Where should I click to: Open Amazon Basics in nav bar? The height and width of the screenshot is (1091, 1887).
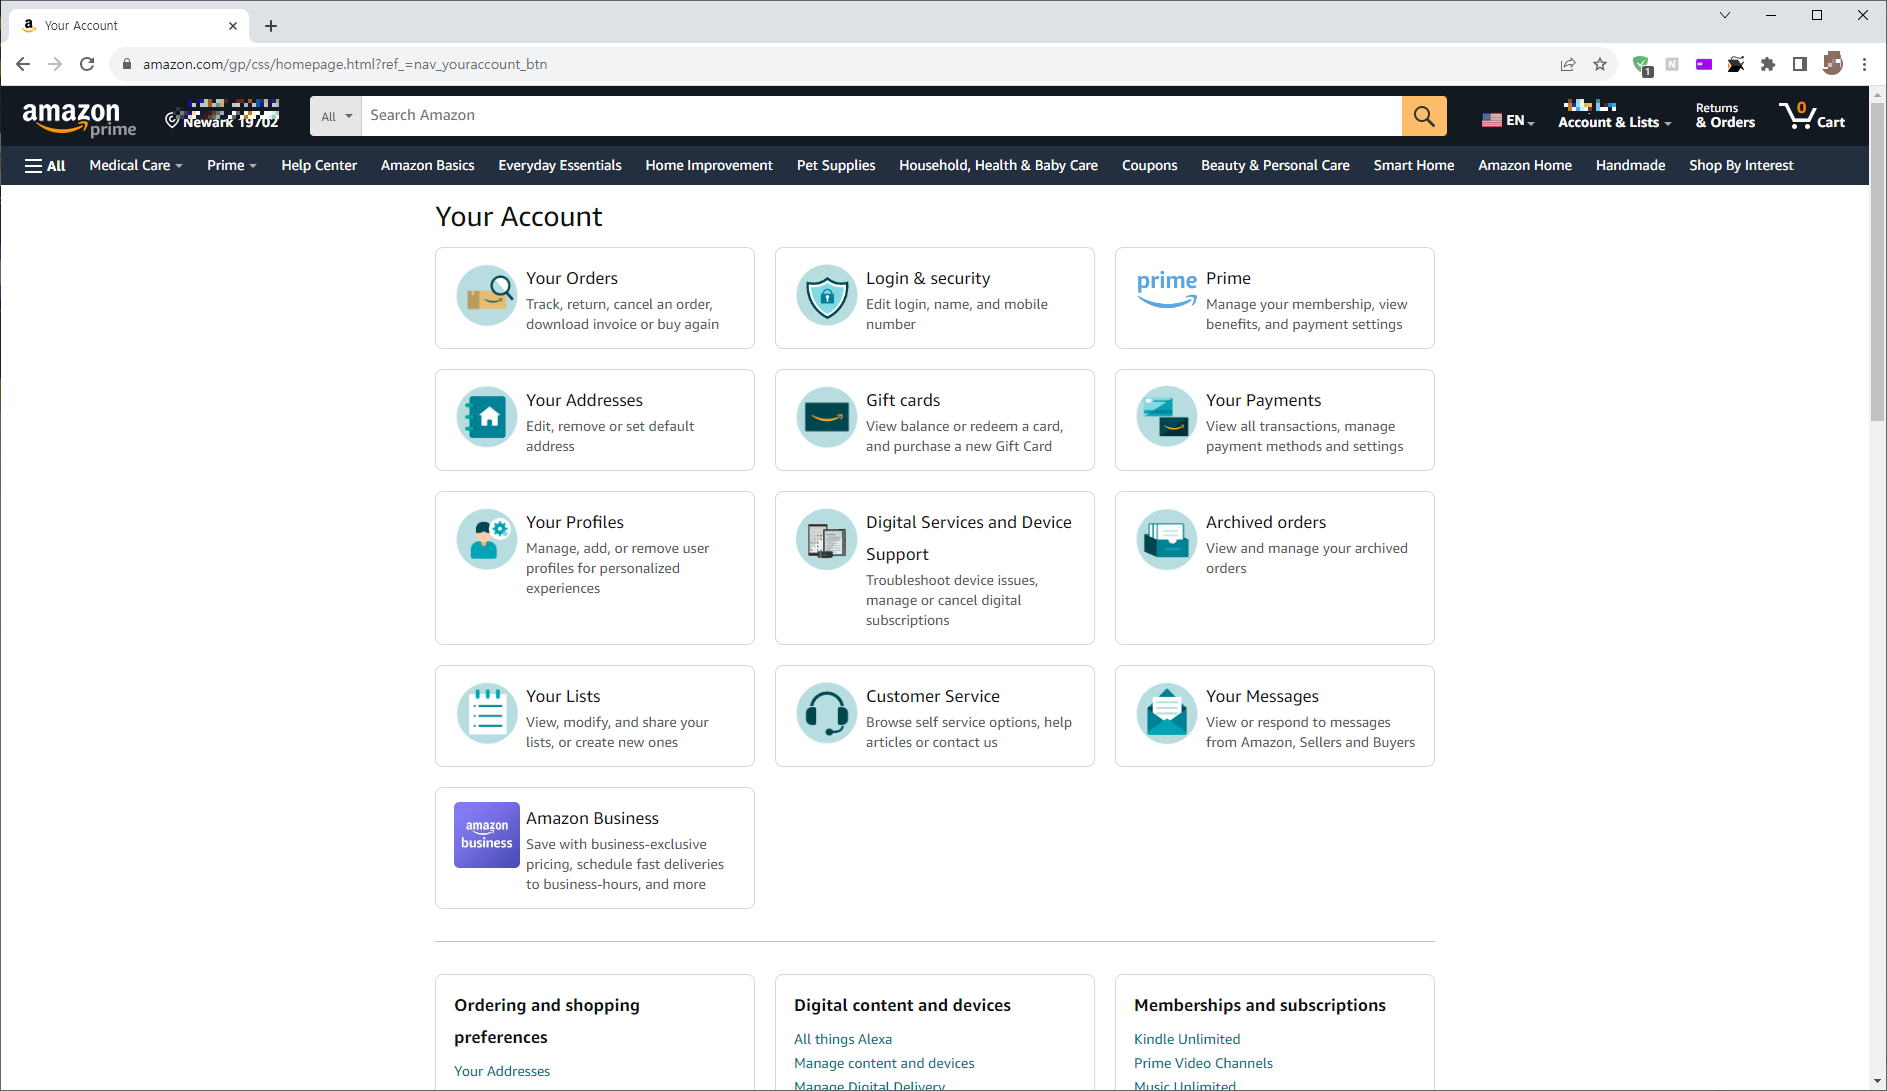pyautogui.click(x=428, y=166)
